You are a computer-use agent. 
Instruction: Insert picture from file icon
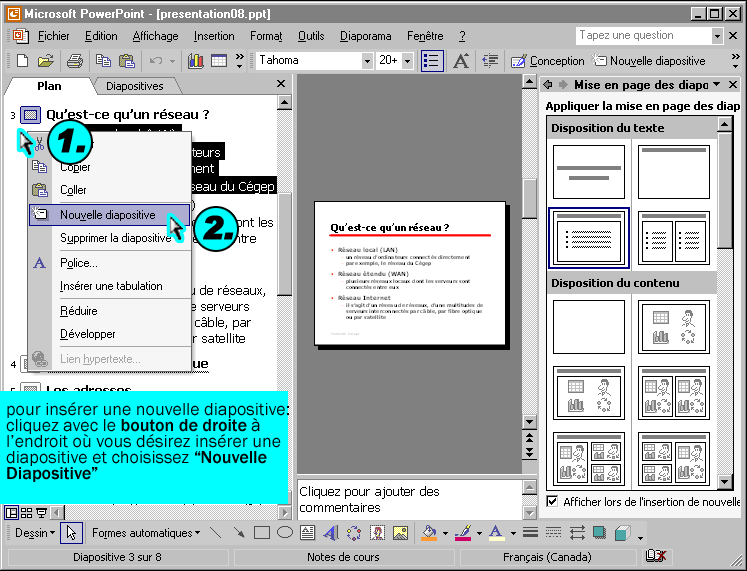tap(400, 532)
